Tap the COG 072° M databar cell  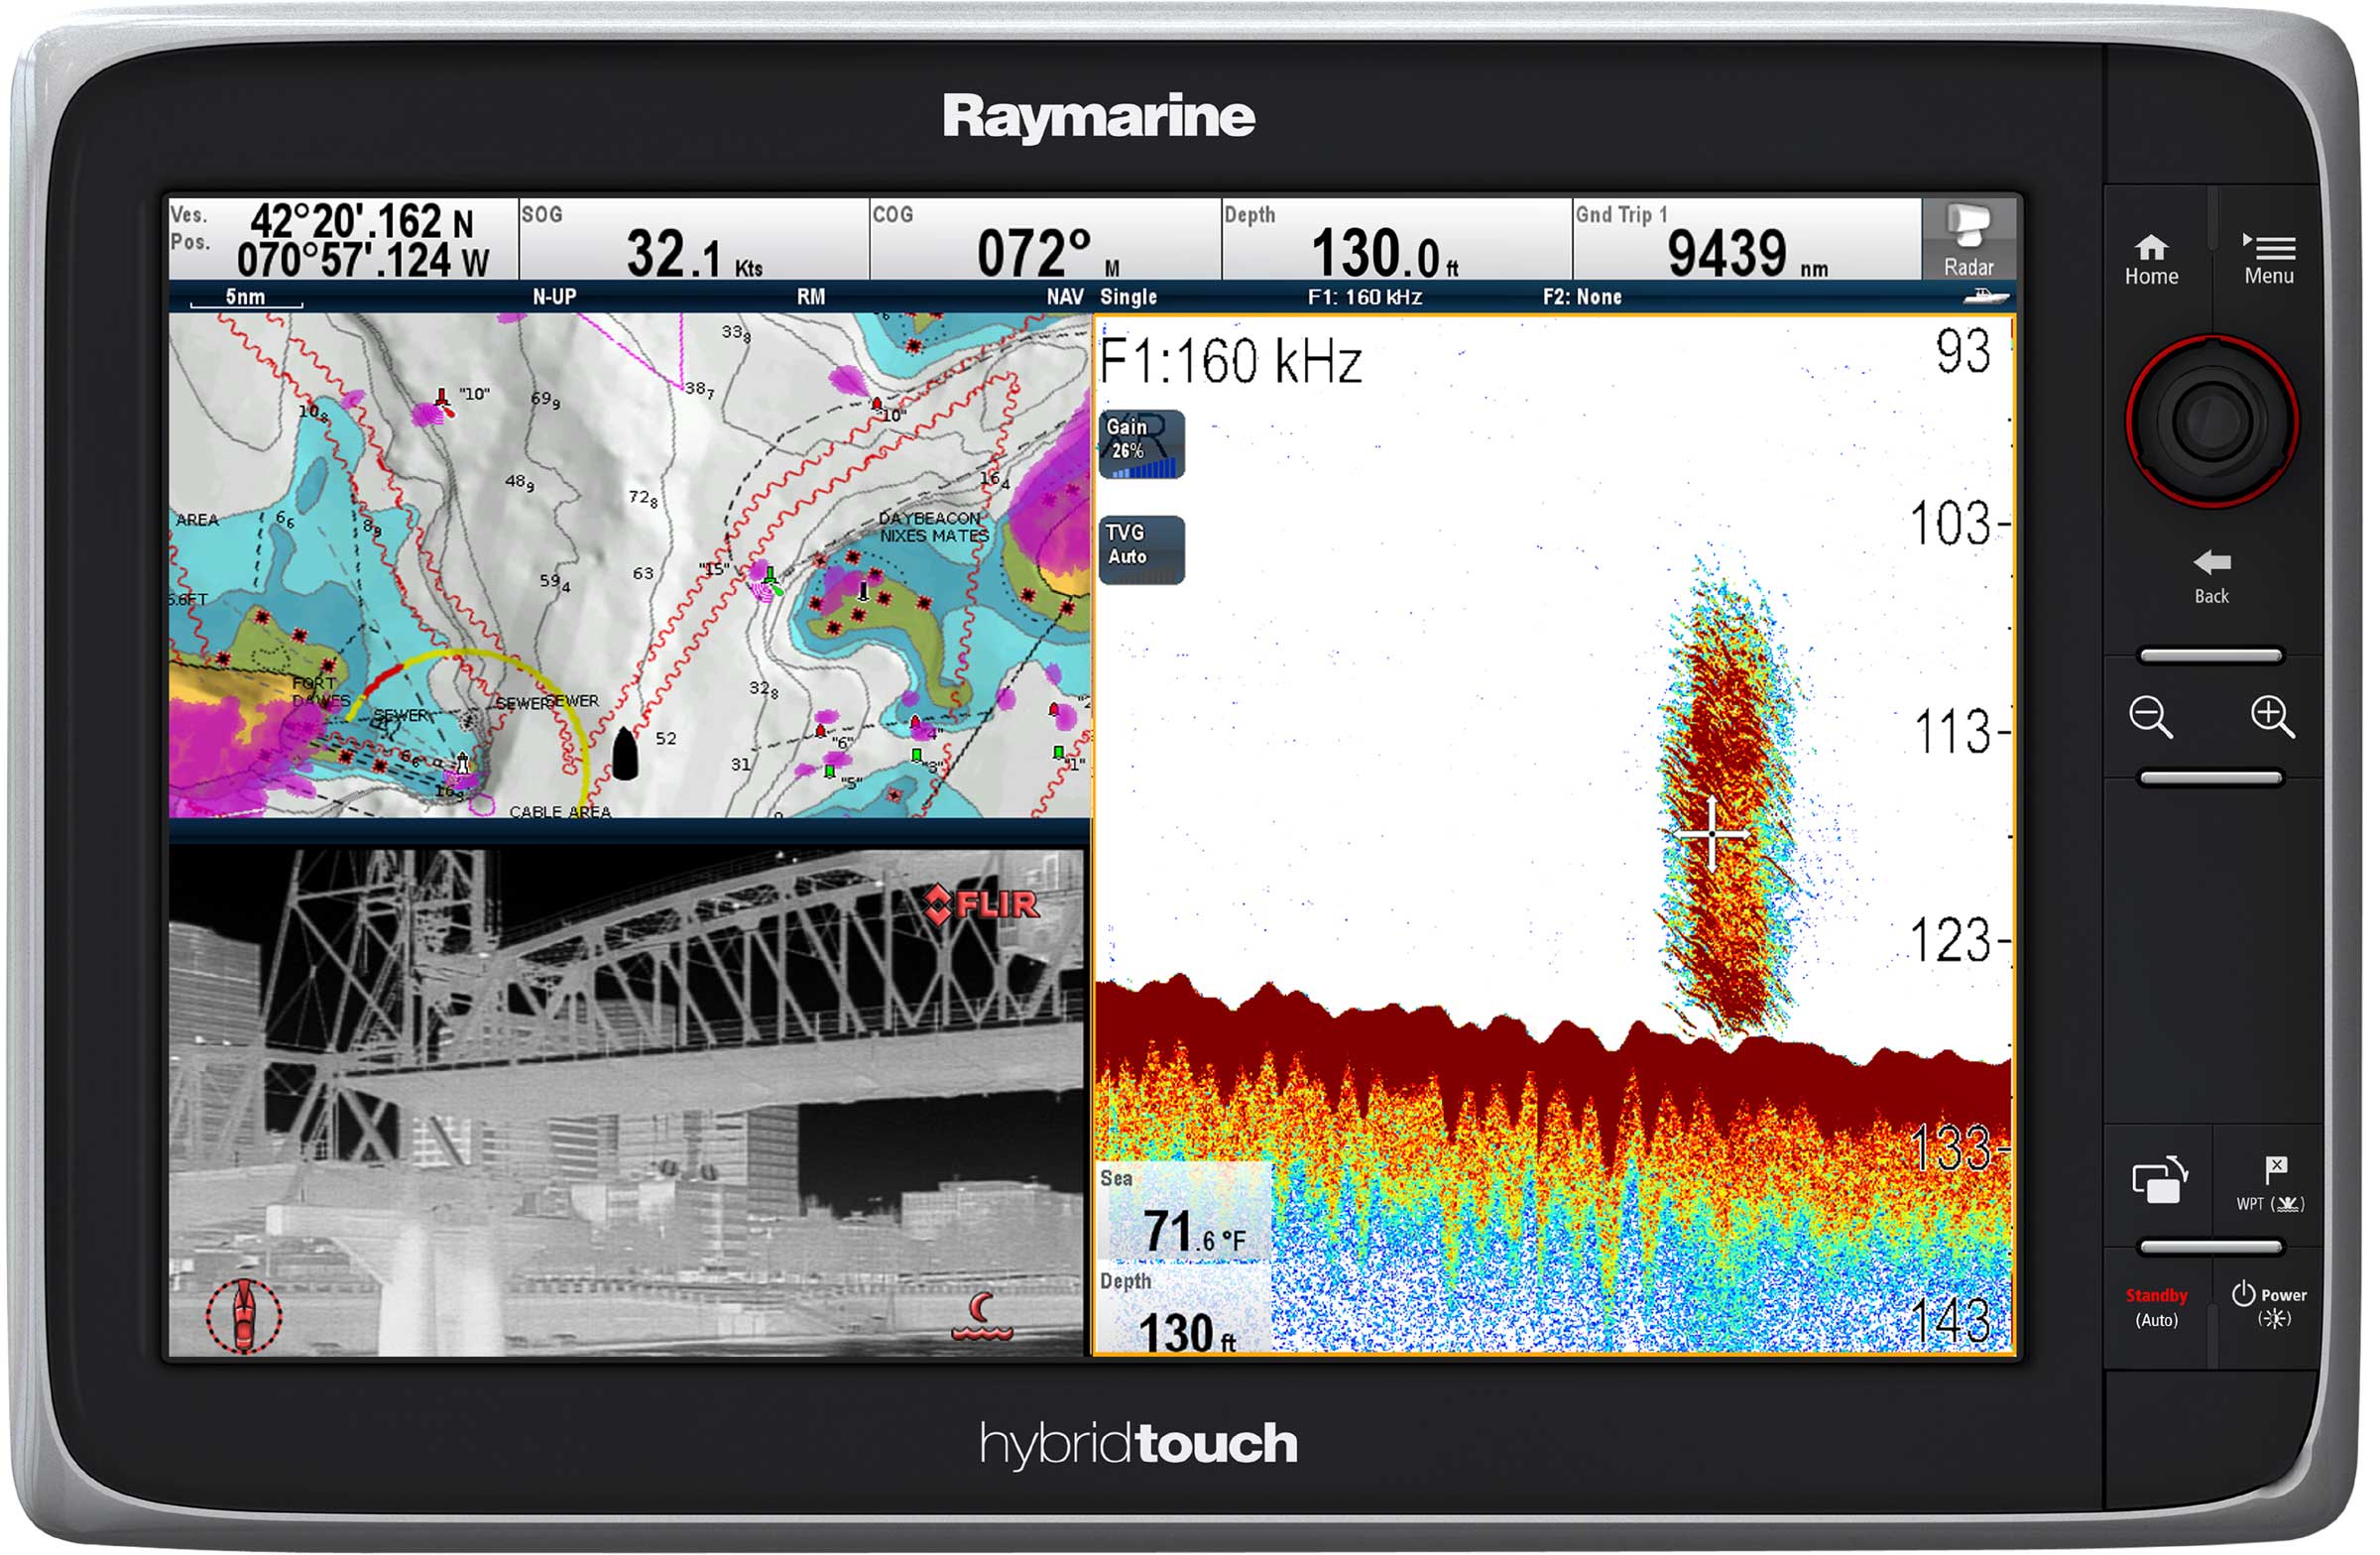tap(1046, 240)
